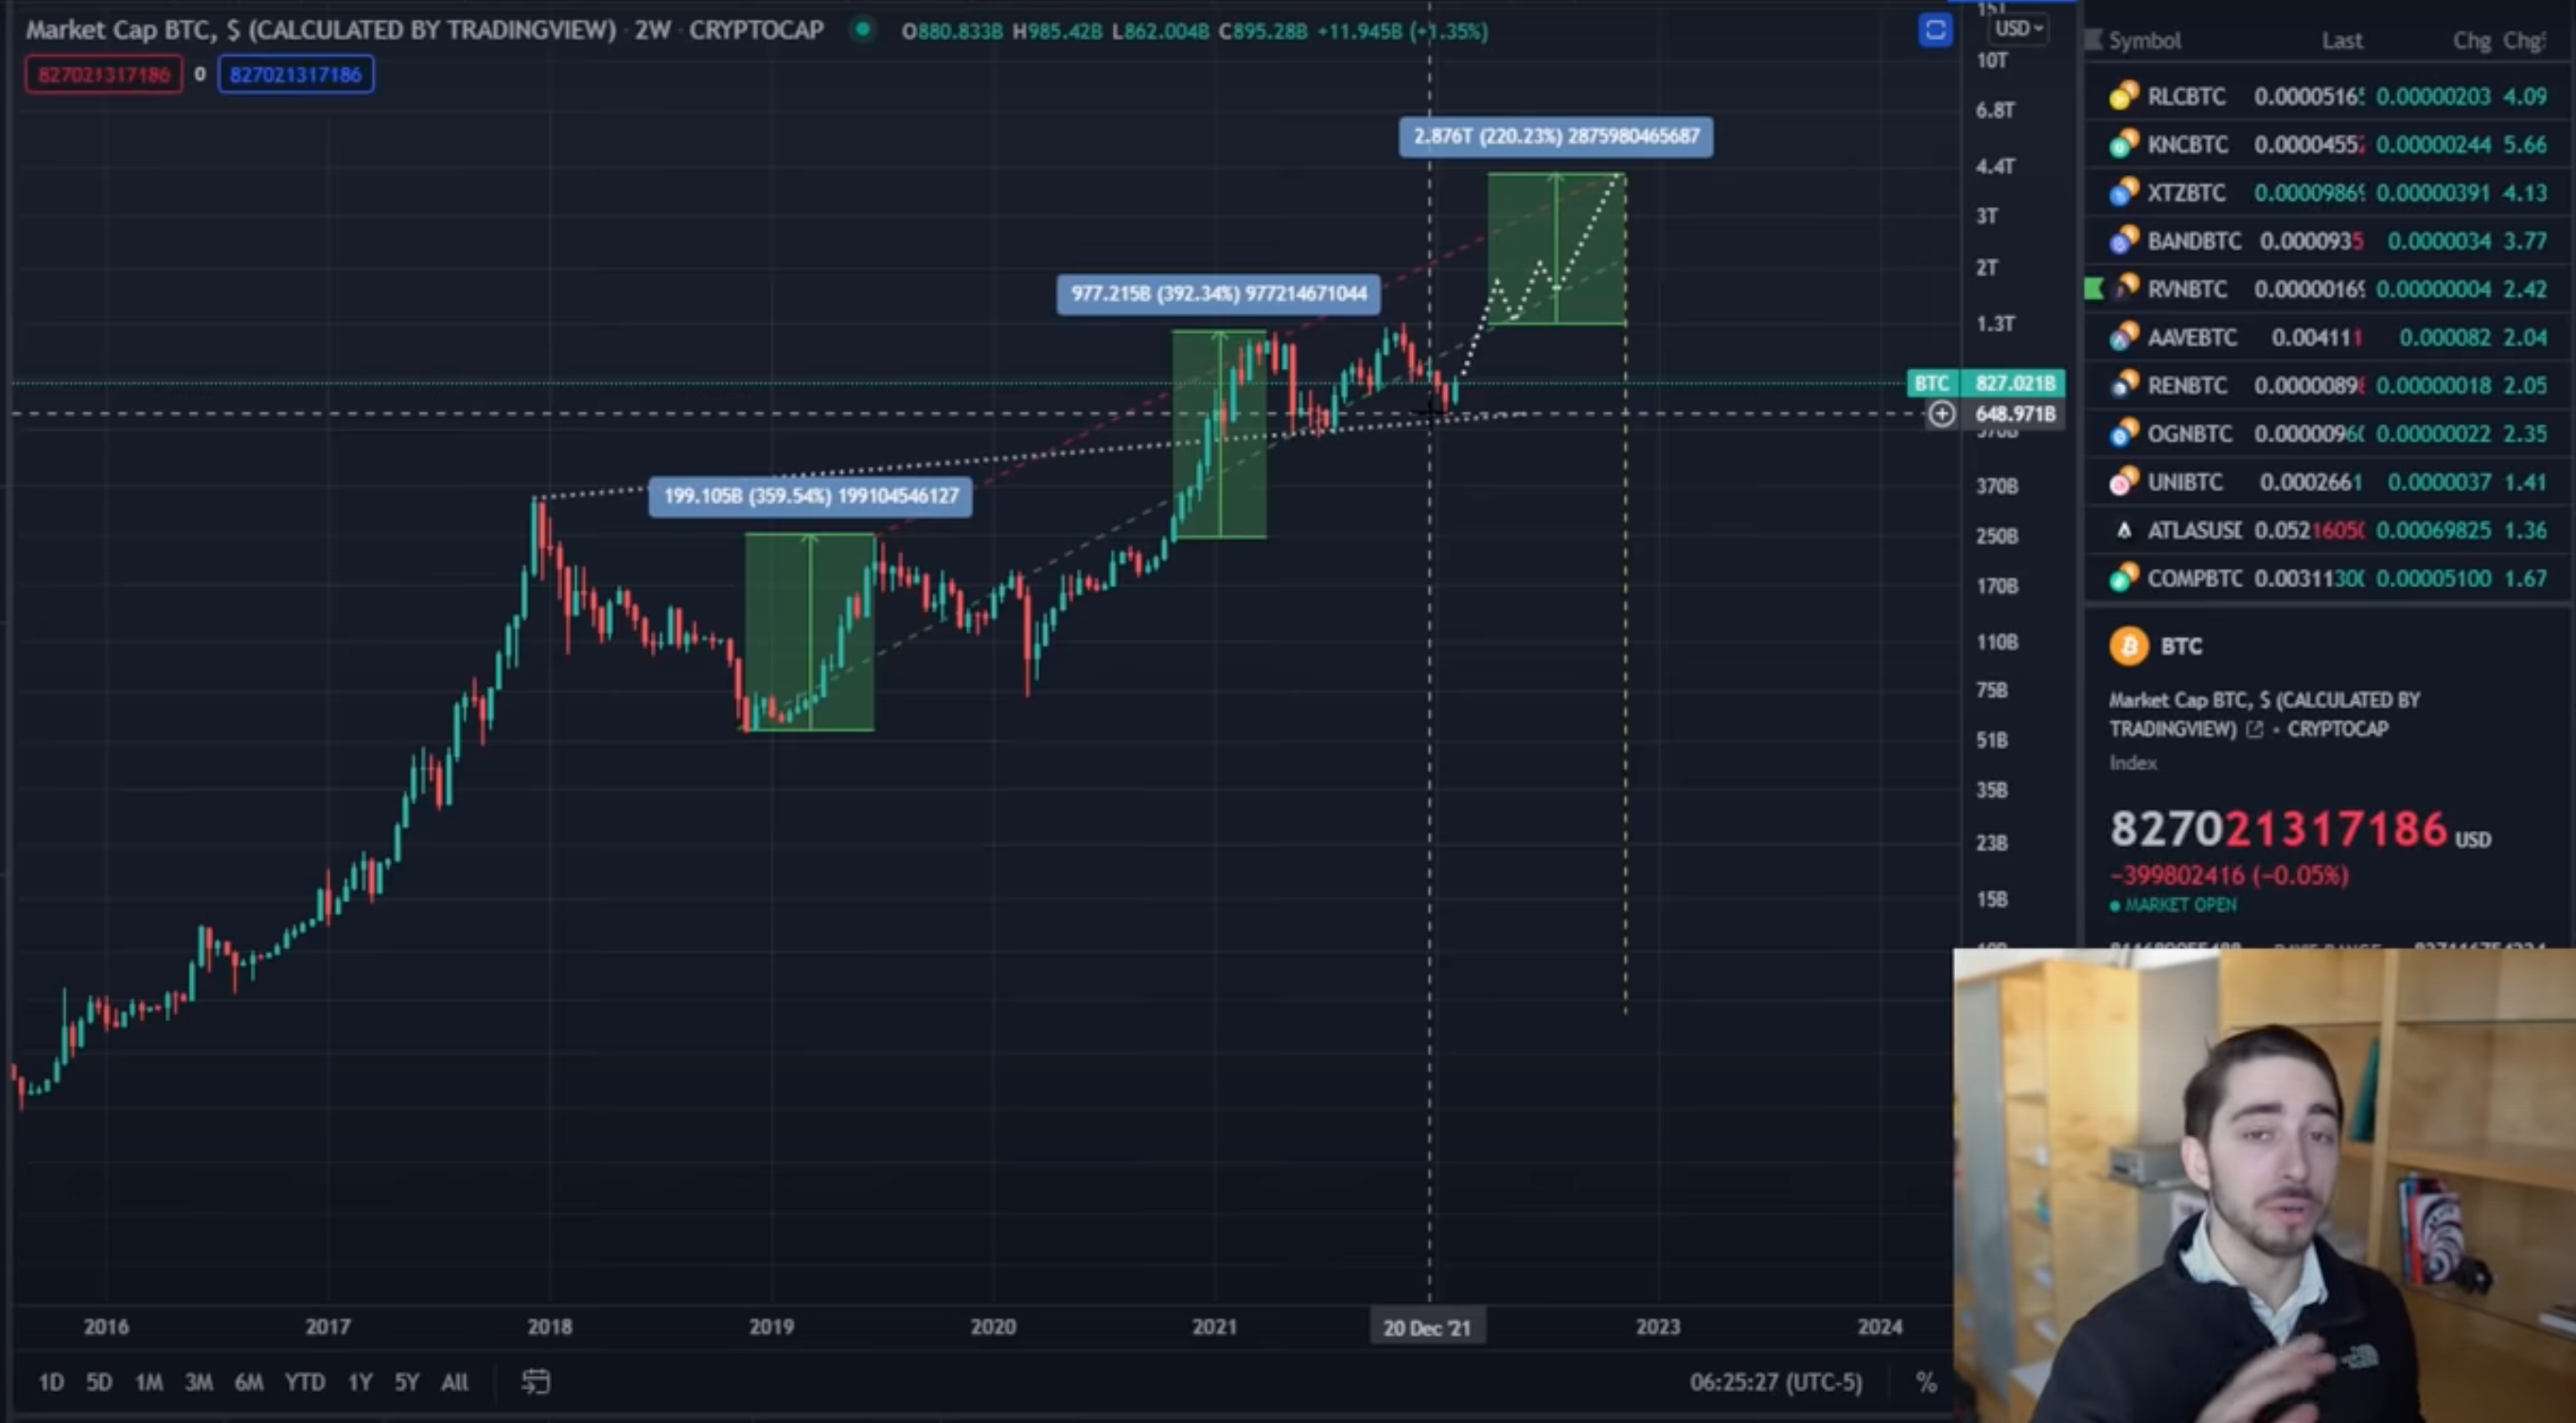Viewport: 2576px width, 1423px height.
Task: Select the 6M time range button
Action: tap(249, 1382)
